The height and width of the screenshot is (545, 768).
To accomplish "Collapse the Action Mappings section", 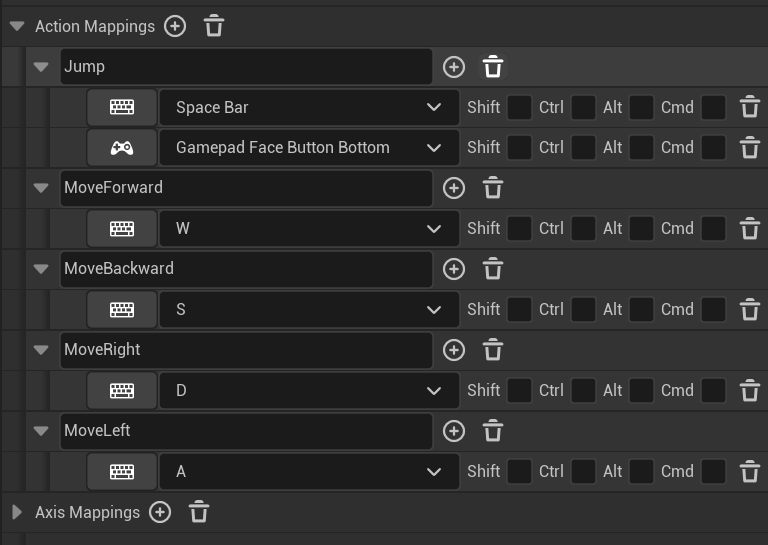I will [x=17, y=27].
